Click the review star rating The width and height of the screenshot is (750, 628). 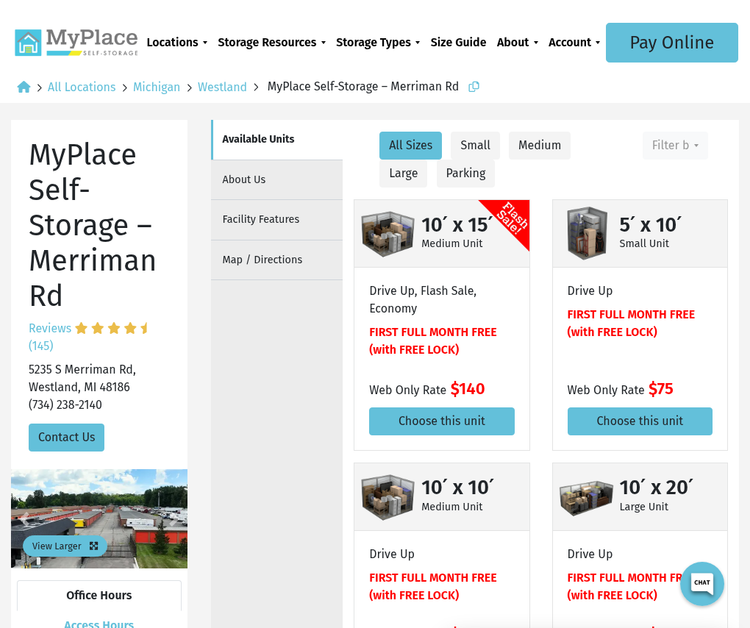tap(113, 328)
